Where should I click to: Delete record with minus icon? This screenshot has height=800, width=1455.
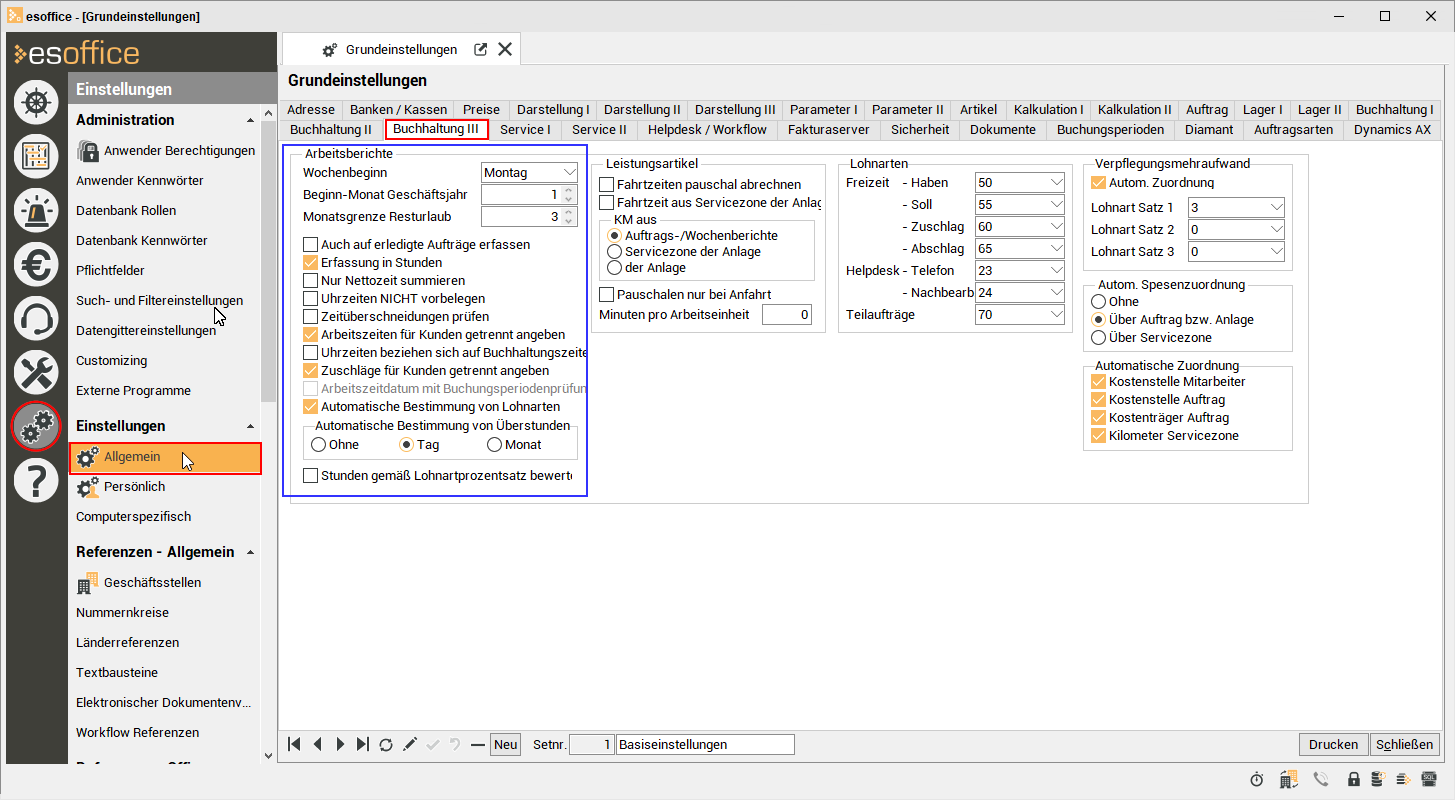tap(478, 744)
